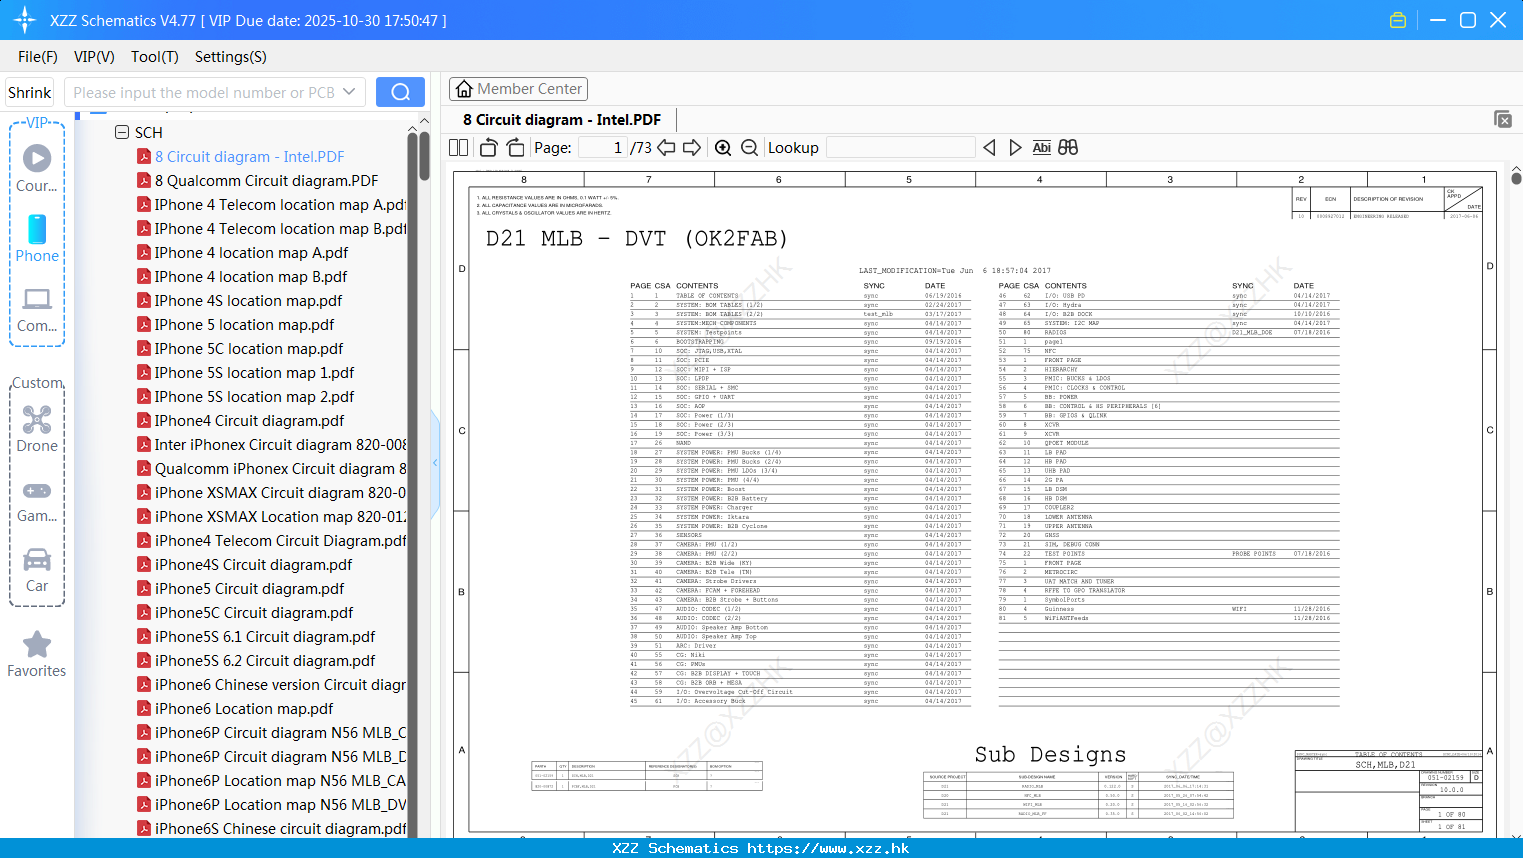Viewport: 1523px width, 858px height.
Task: Collapse the SCH tree folder
Action: 122,132
